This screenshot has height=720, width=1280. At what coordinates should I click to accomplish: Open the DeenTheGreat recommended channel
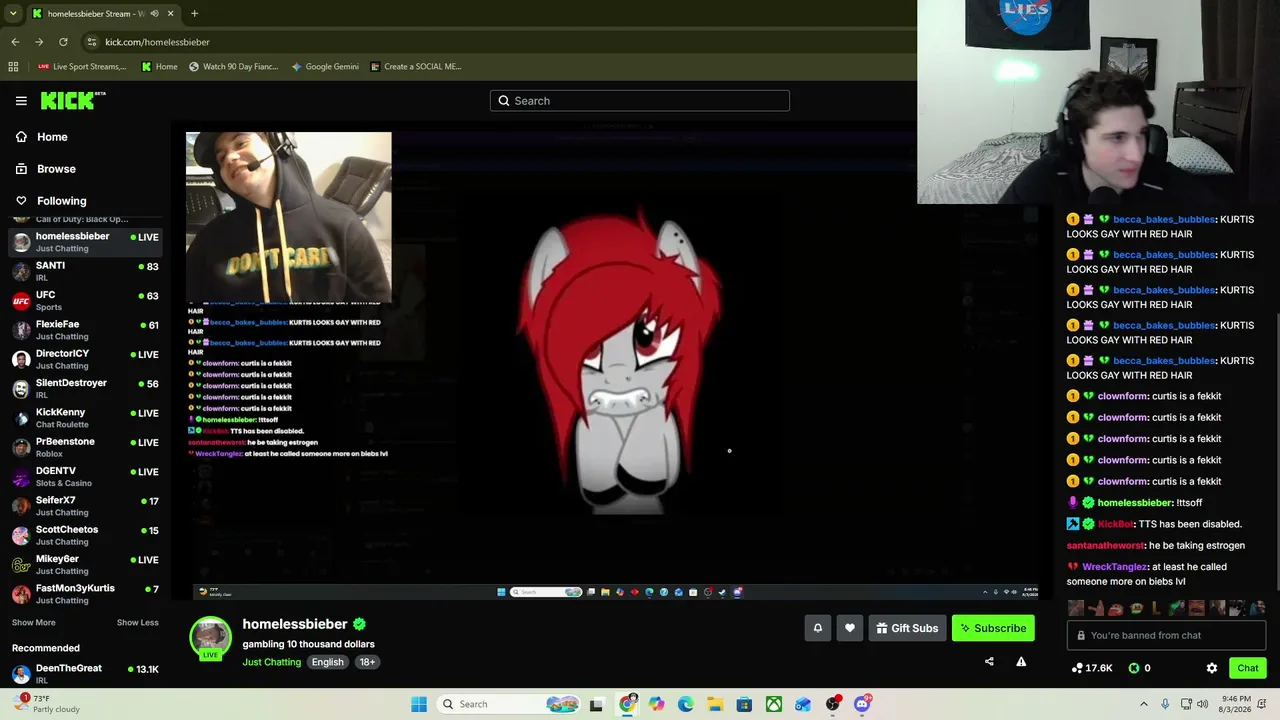coord(85,672)
